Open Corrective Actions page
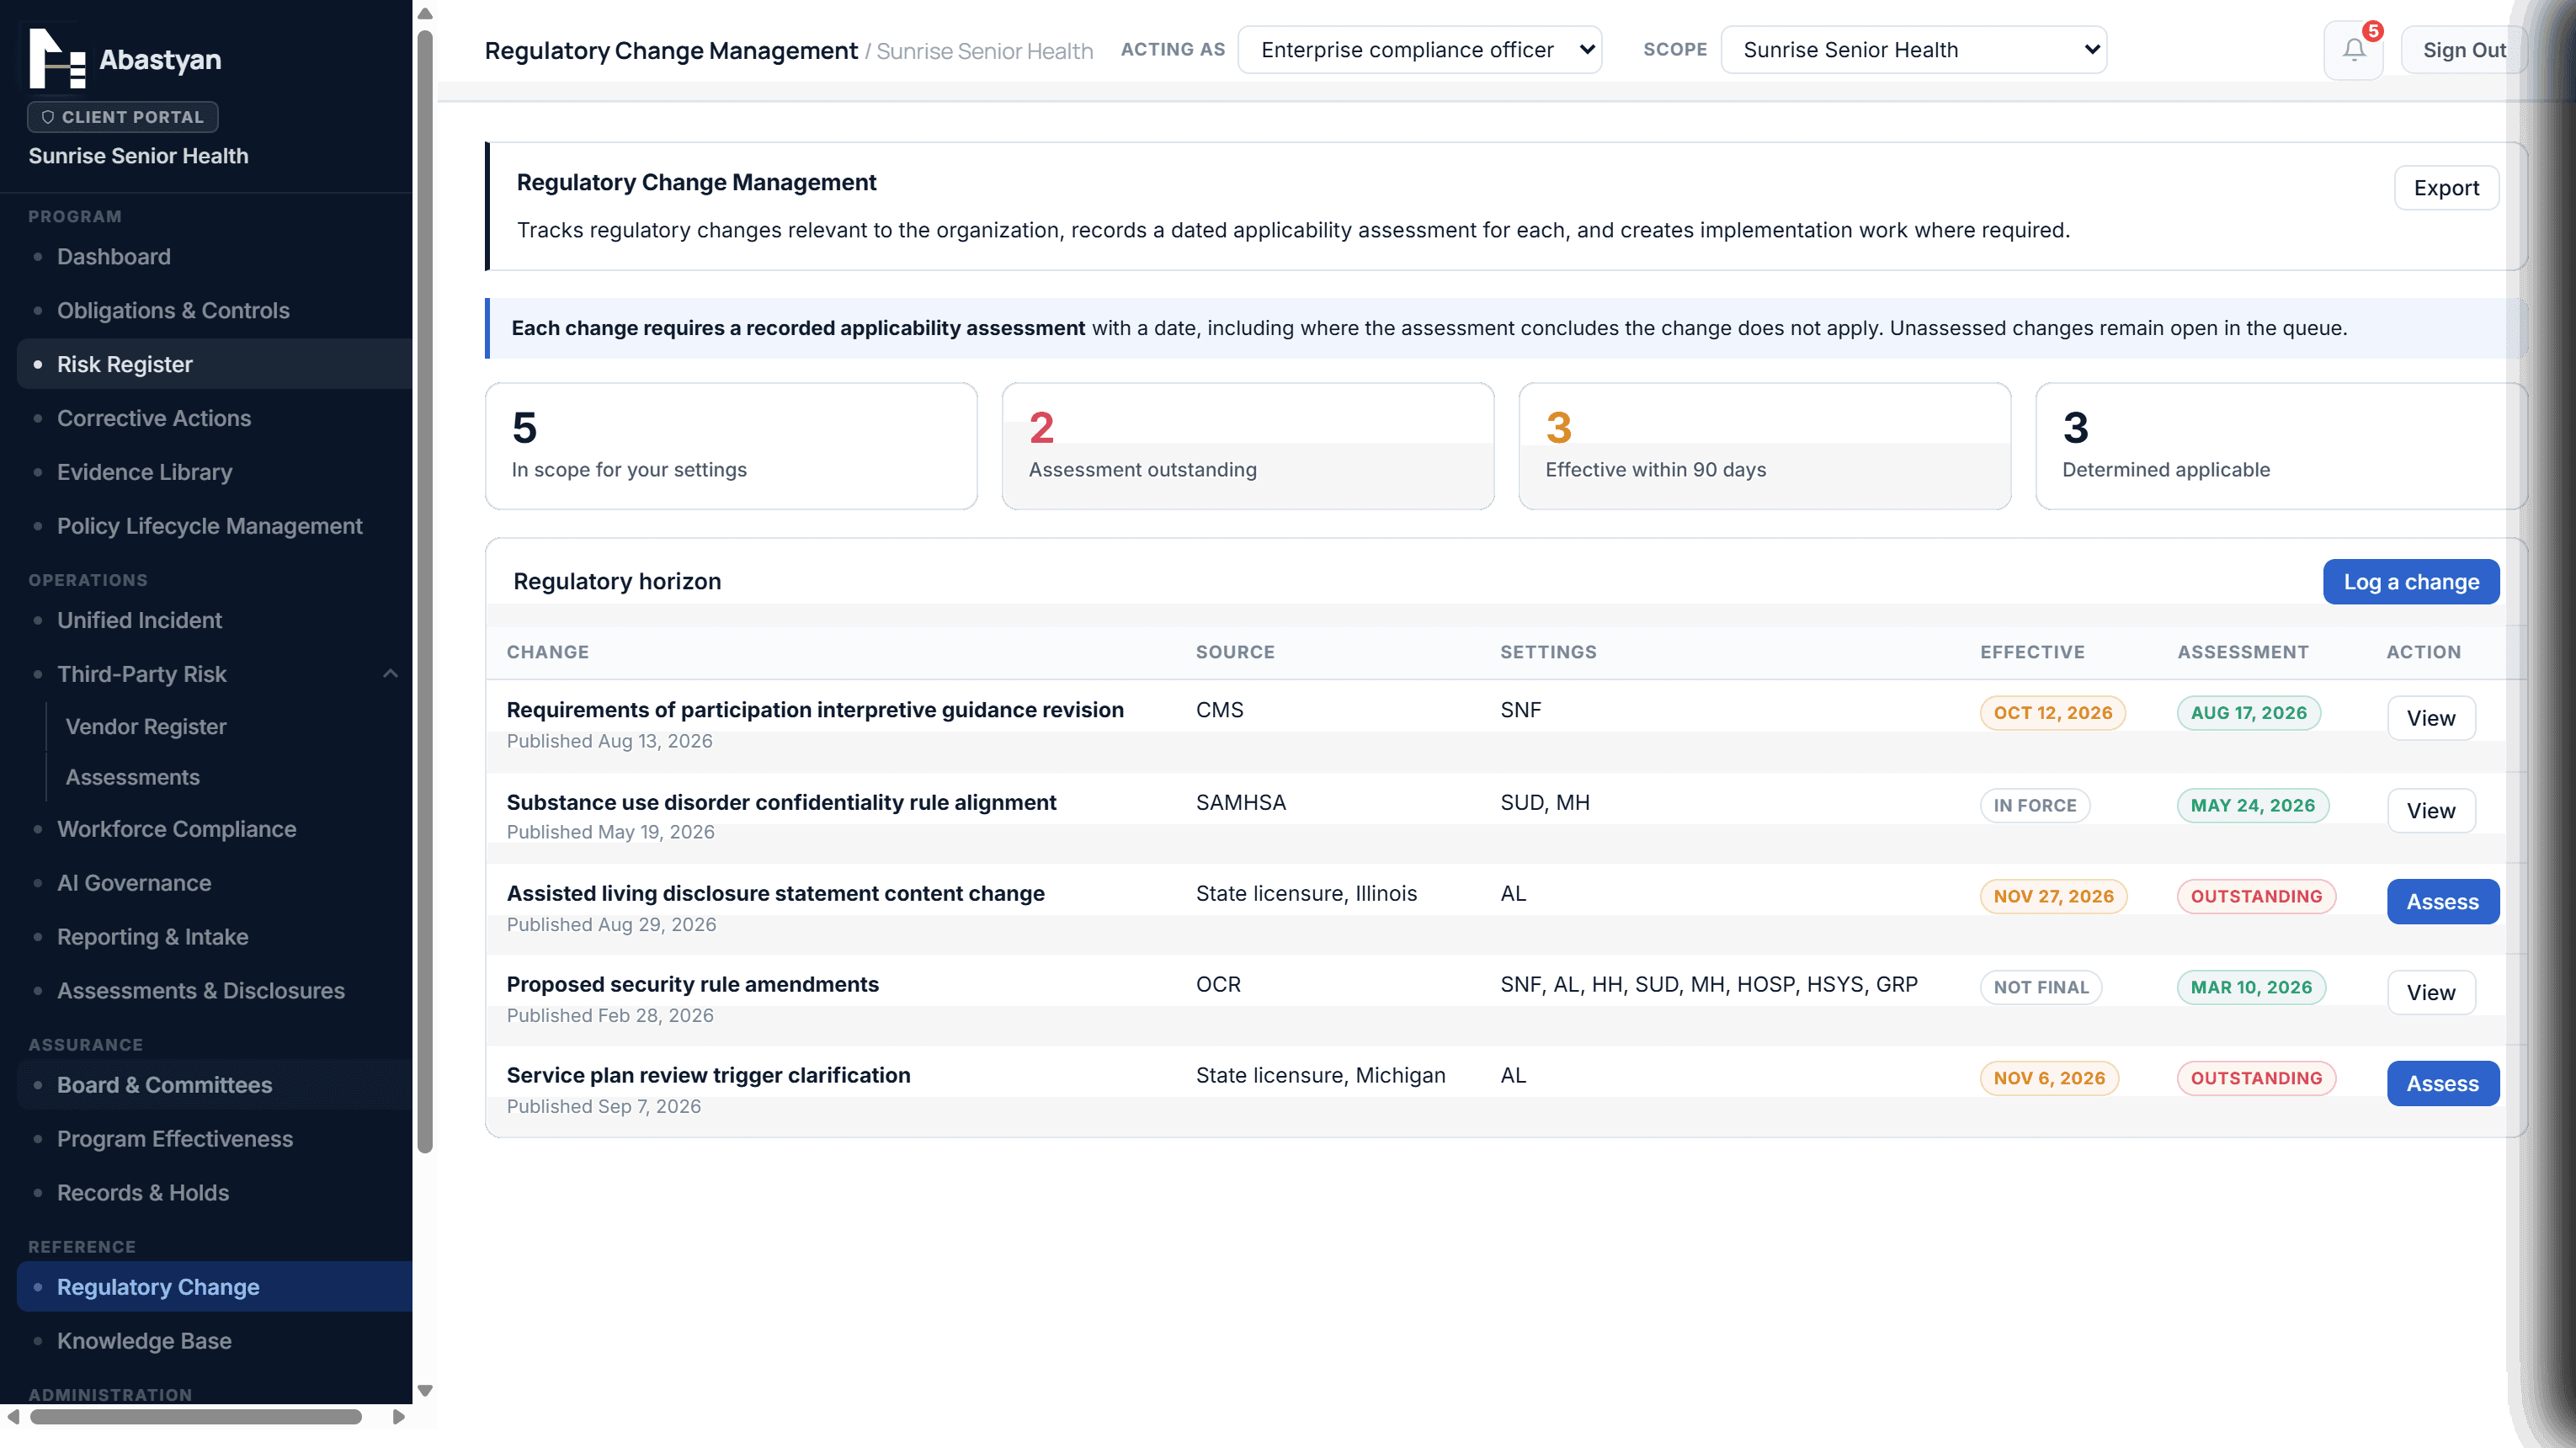 (x=214, y=418)
